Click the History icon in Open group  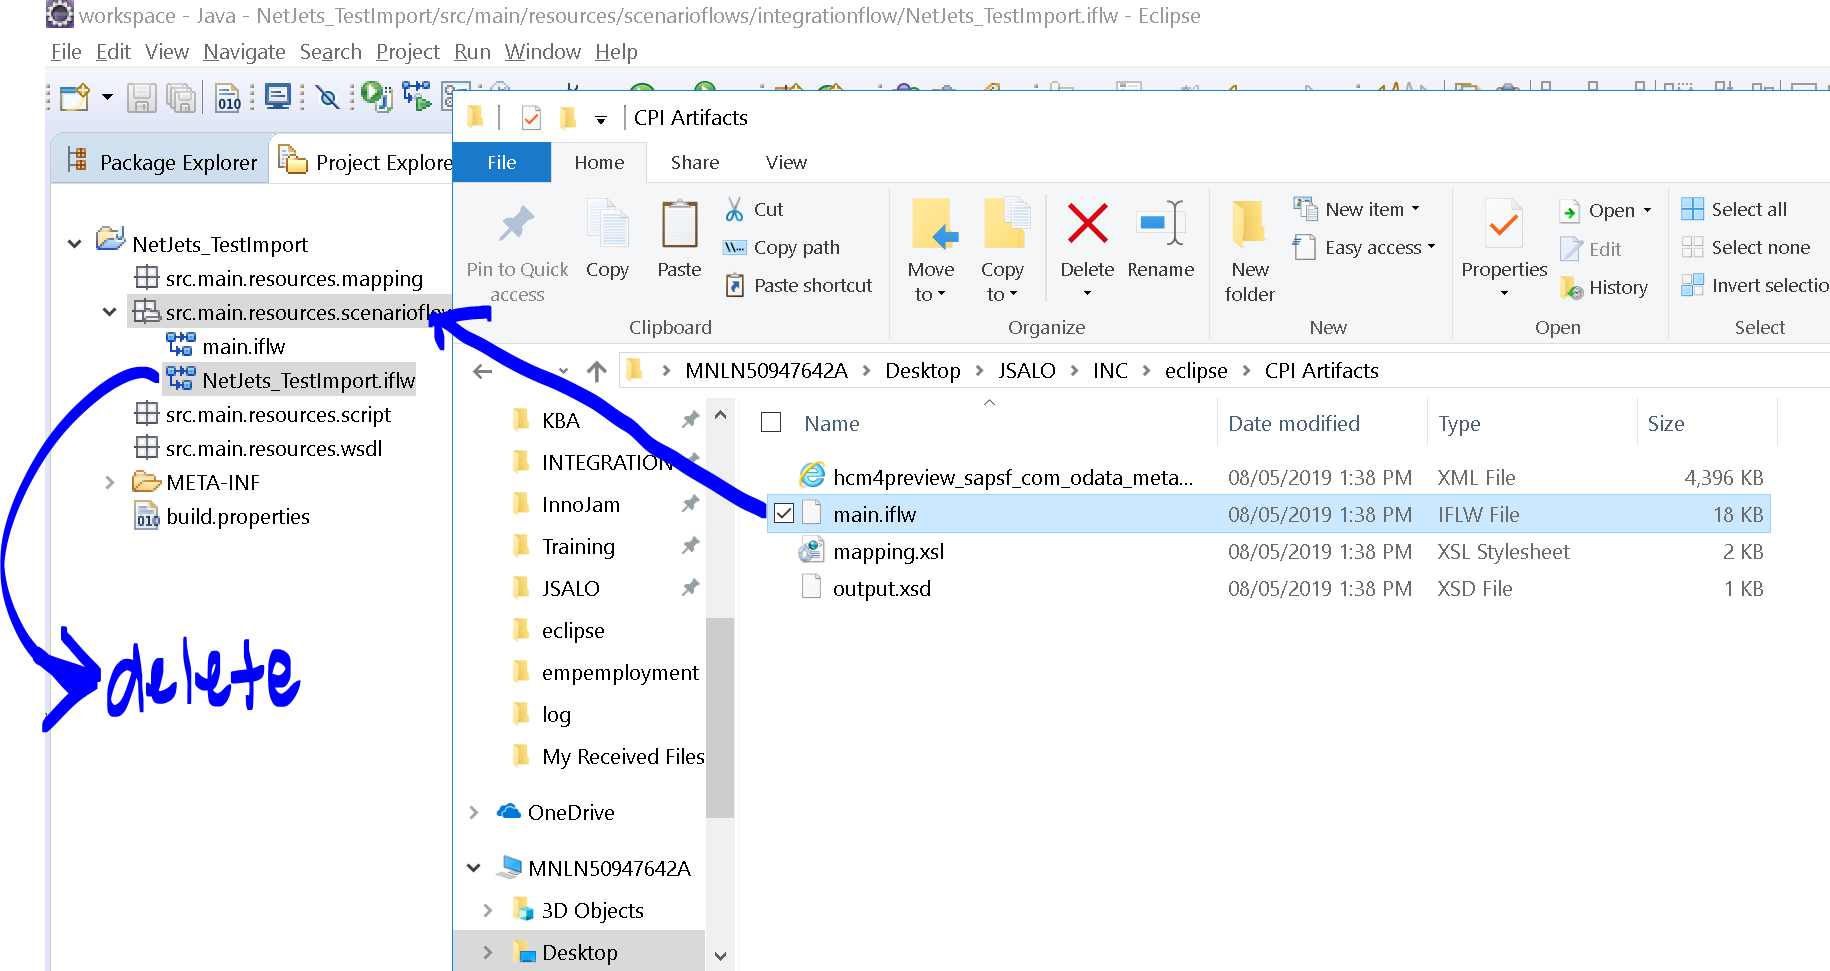1571,288
